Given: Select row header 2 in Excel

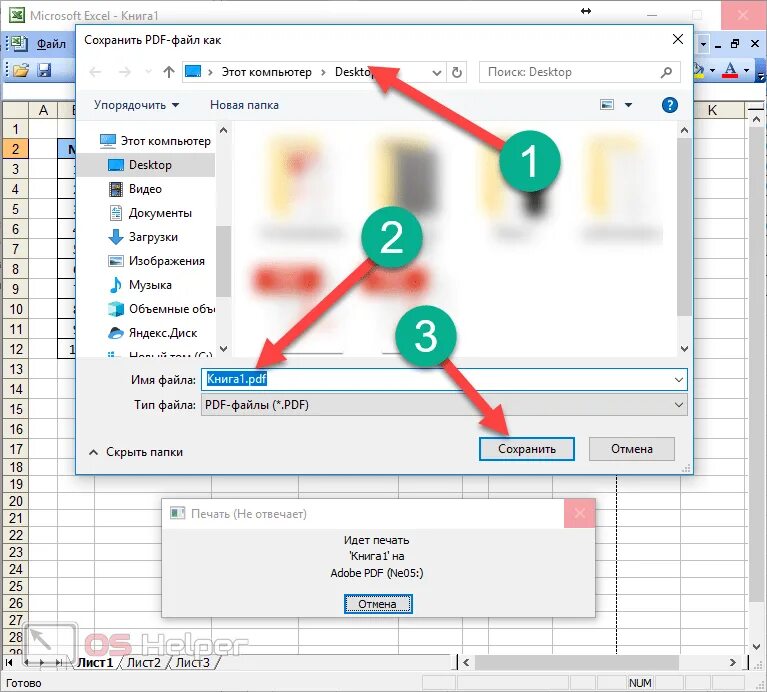Looking at the screenshot, I should click(x=16, y=149).
